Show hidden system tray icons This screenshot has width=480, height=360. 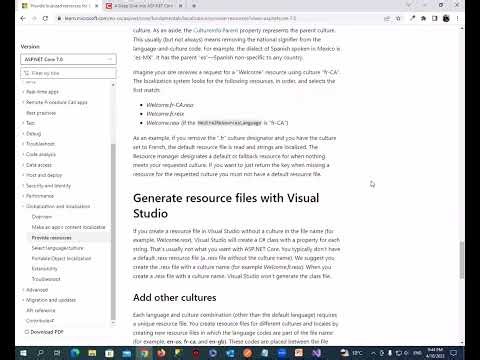click(x=373, y=353)
